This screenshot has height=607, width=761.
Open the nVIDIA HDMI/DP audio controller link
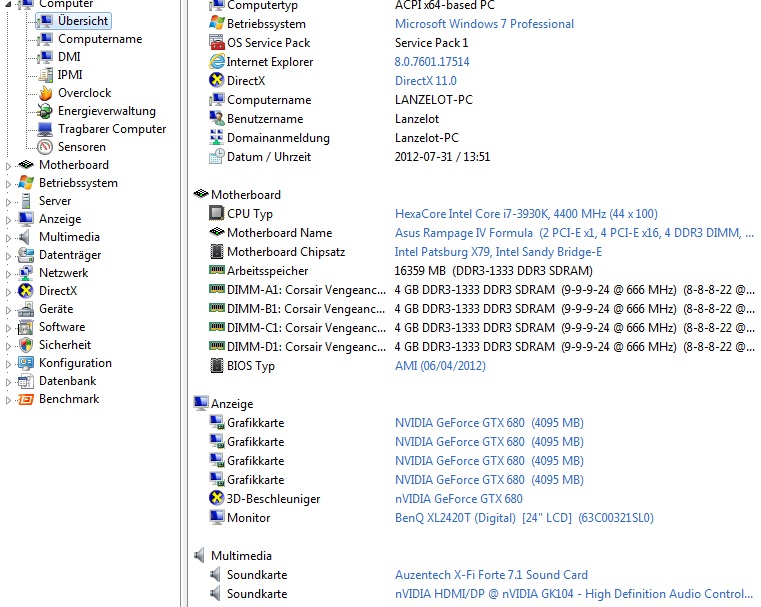tap(574, 594)
